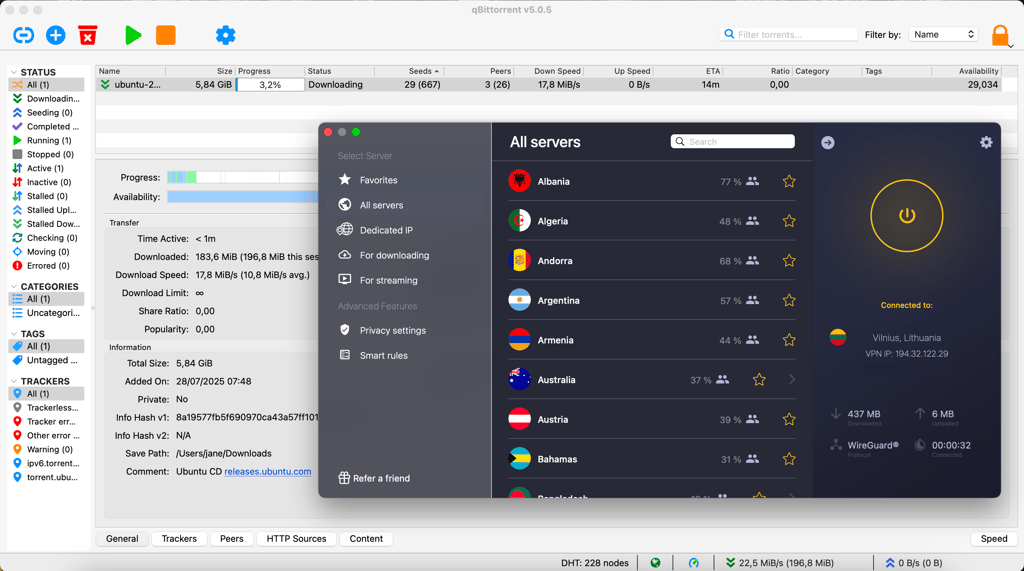The image size is (1024, 571).
Task: Open Favorites in VPN sidebar
Action: click(x=378, y=180)
